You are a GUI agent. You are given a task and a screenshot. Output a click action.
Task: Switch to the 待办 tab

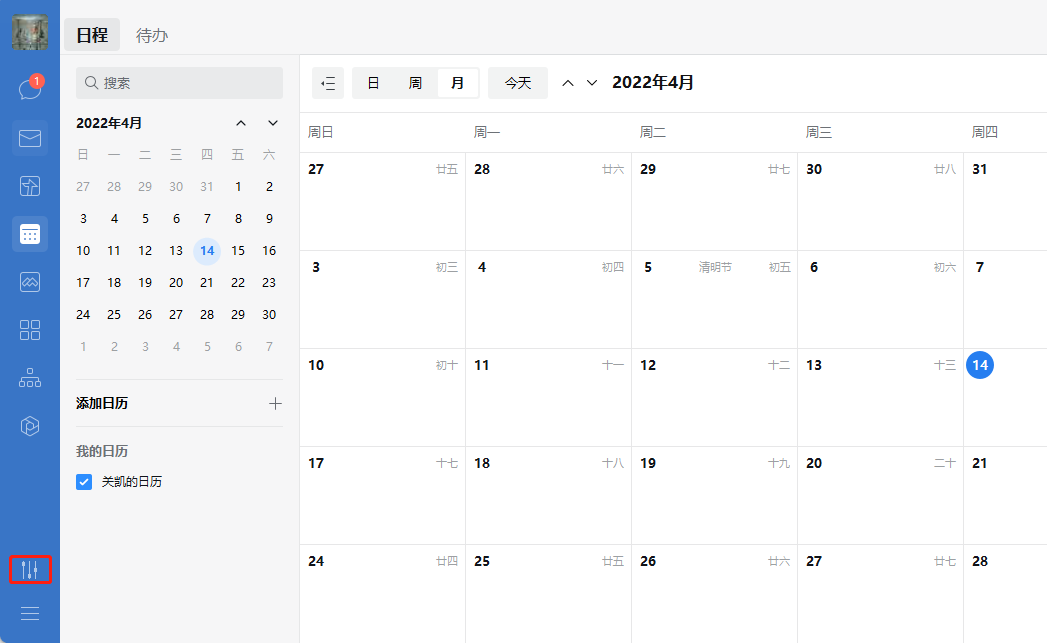click(x=152, y=35)
